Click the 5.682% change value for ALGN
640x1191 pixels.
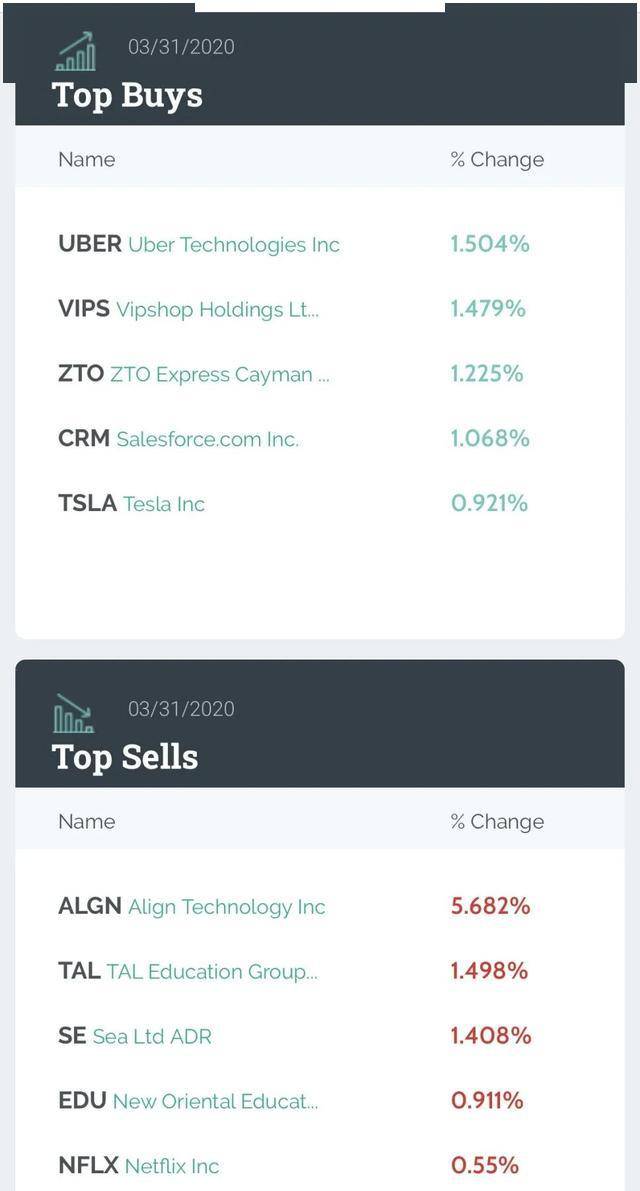tap(490, 907)
